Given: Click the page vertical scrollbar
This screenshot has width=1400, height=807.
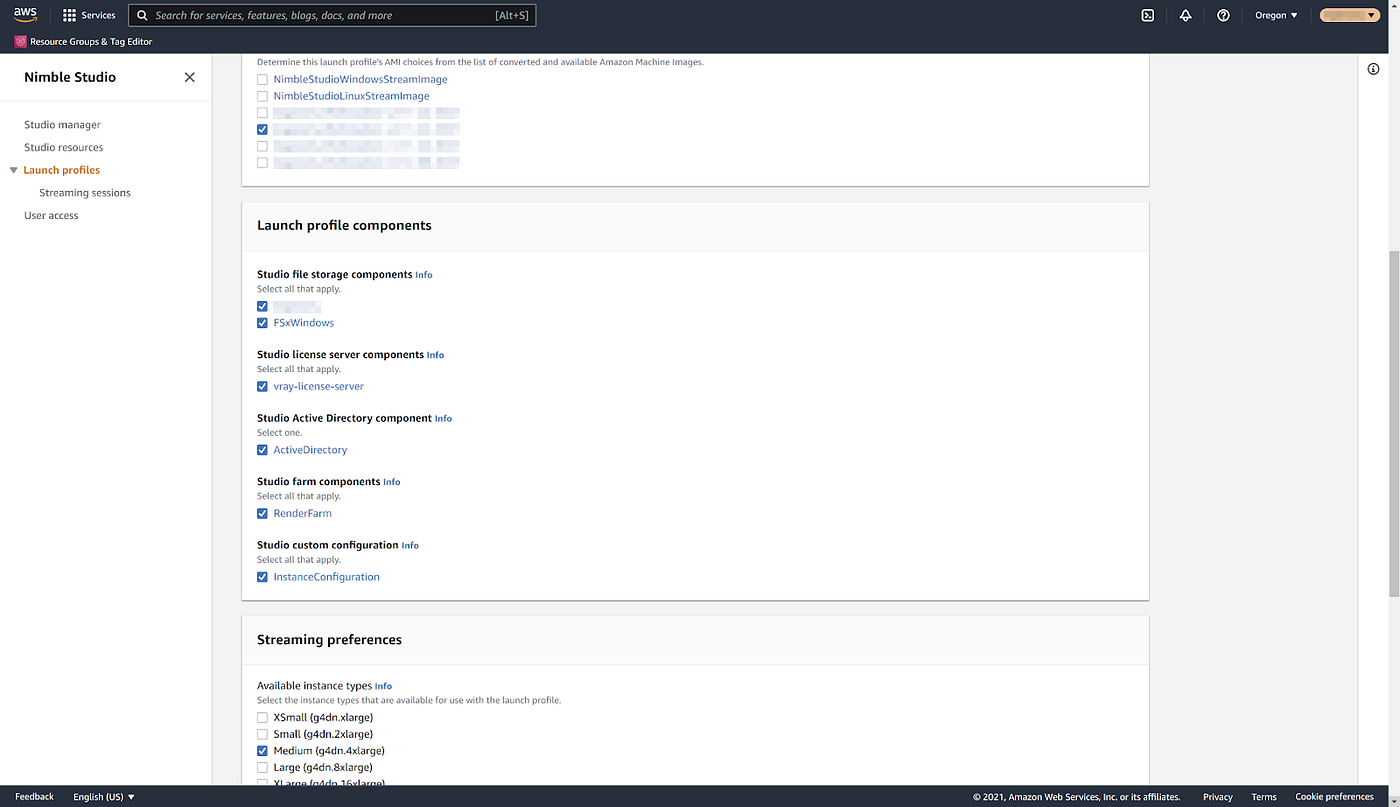Looking at the screenshot, I should tap(1393, 425).
